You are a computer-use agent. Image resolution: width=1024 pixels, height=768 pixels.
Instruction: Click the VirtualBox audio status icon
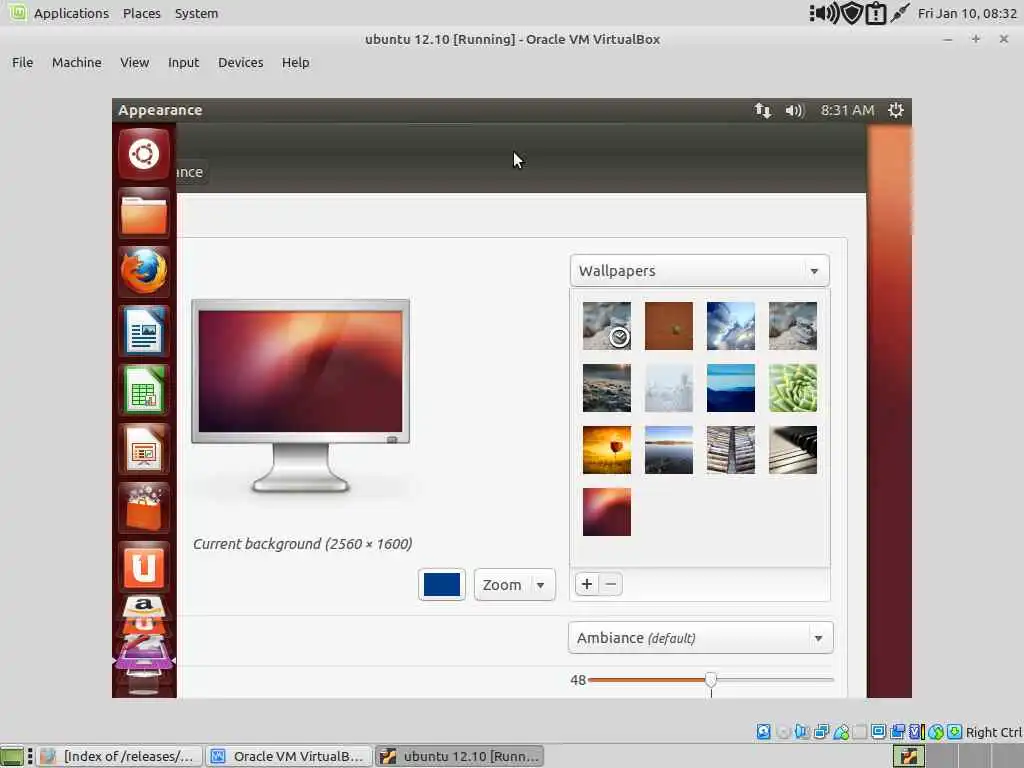802,732
